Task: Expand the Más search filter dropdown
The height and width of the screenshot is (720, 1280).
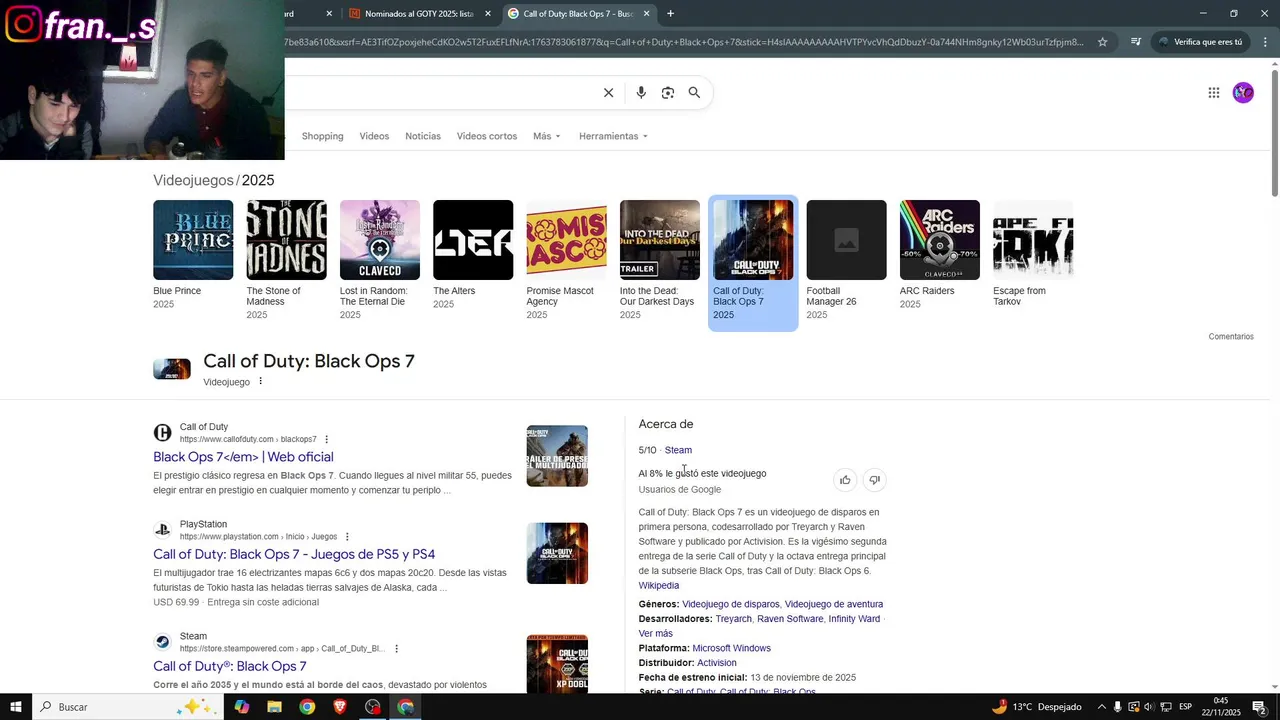Action: coord(546,136)
